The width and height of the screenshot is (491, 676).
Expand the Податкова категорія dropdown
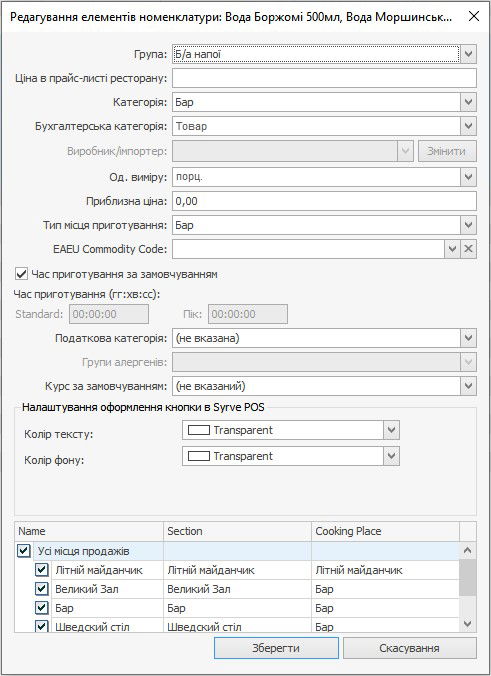pos(469,338)
